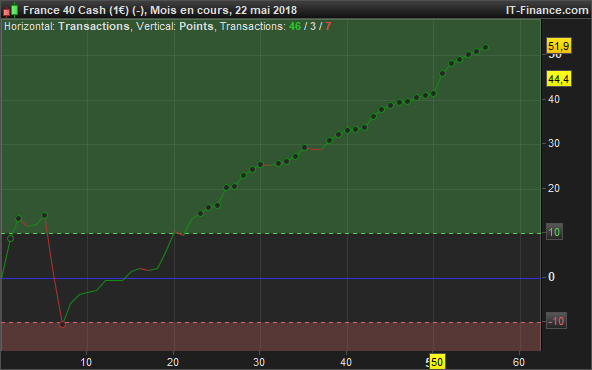This screenshot has width=592, height=370.
Task: Click the 30 value on vertical axis
Action: pyautogui.click(x=553, y=143)
